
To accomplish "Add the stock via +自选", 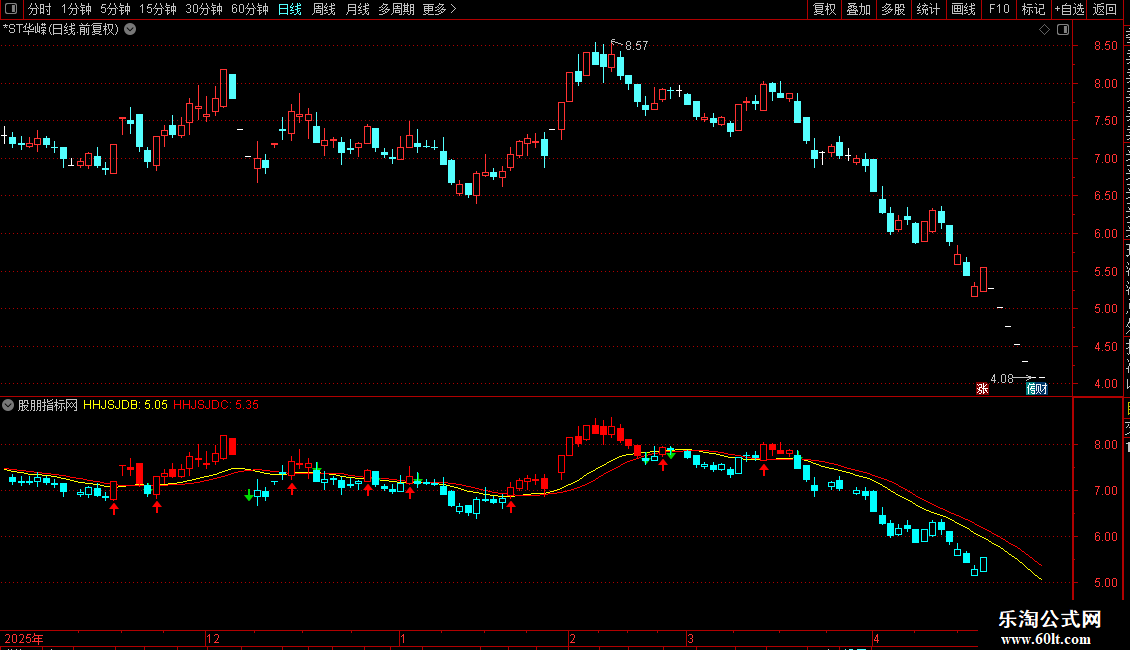I will point(1069,9).
